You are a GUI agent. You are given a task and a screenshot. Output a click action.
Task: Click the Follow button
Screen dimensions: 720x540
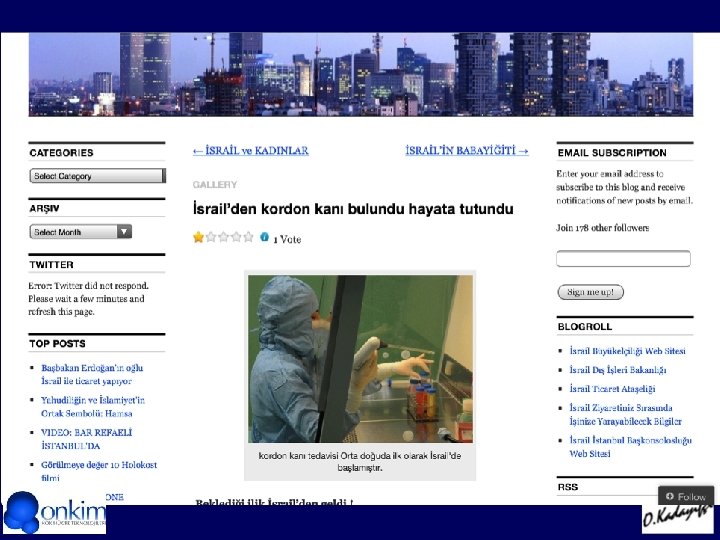pyautogui.click(x=686, y=496)
